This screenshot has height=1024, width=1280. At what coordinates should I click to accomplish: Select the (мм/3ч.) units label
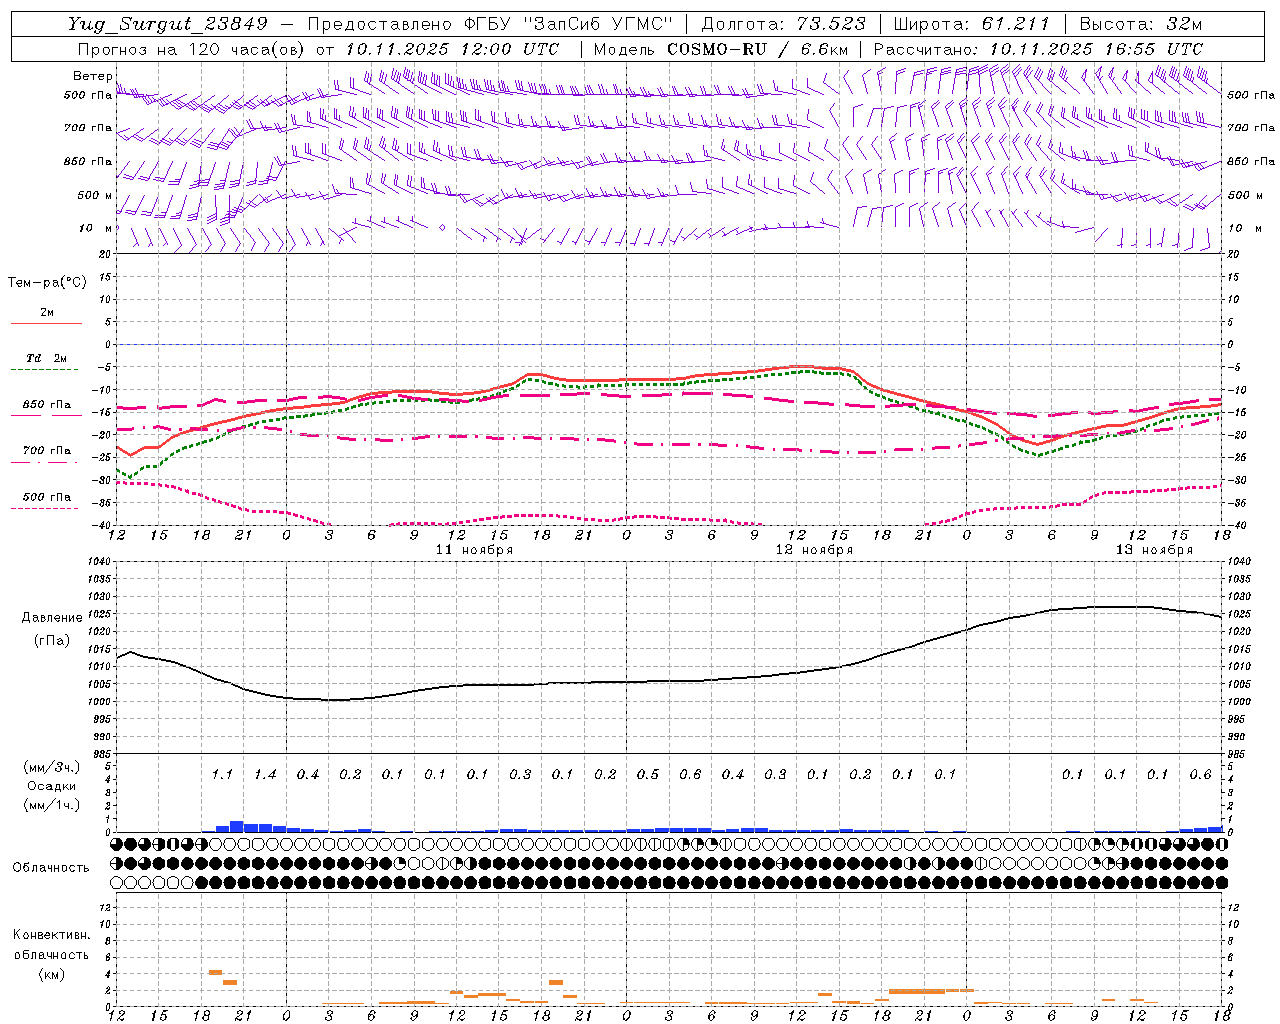[52, 767]
